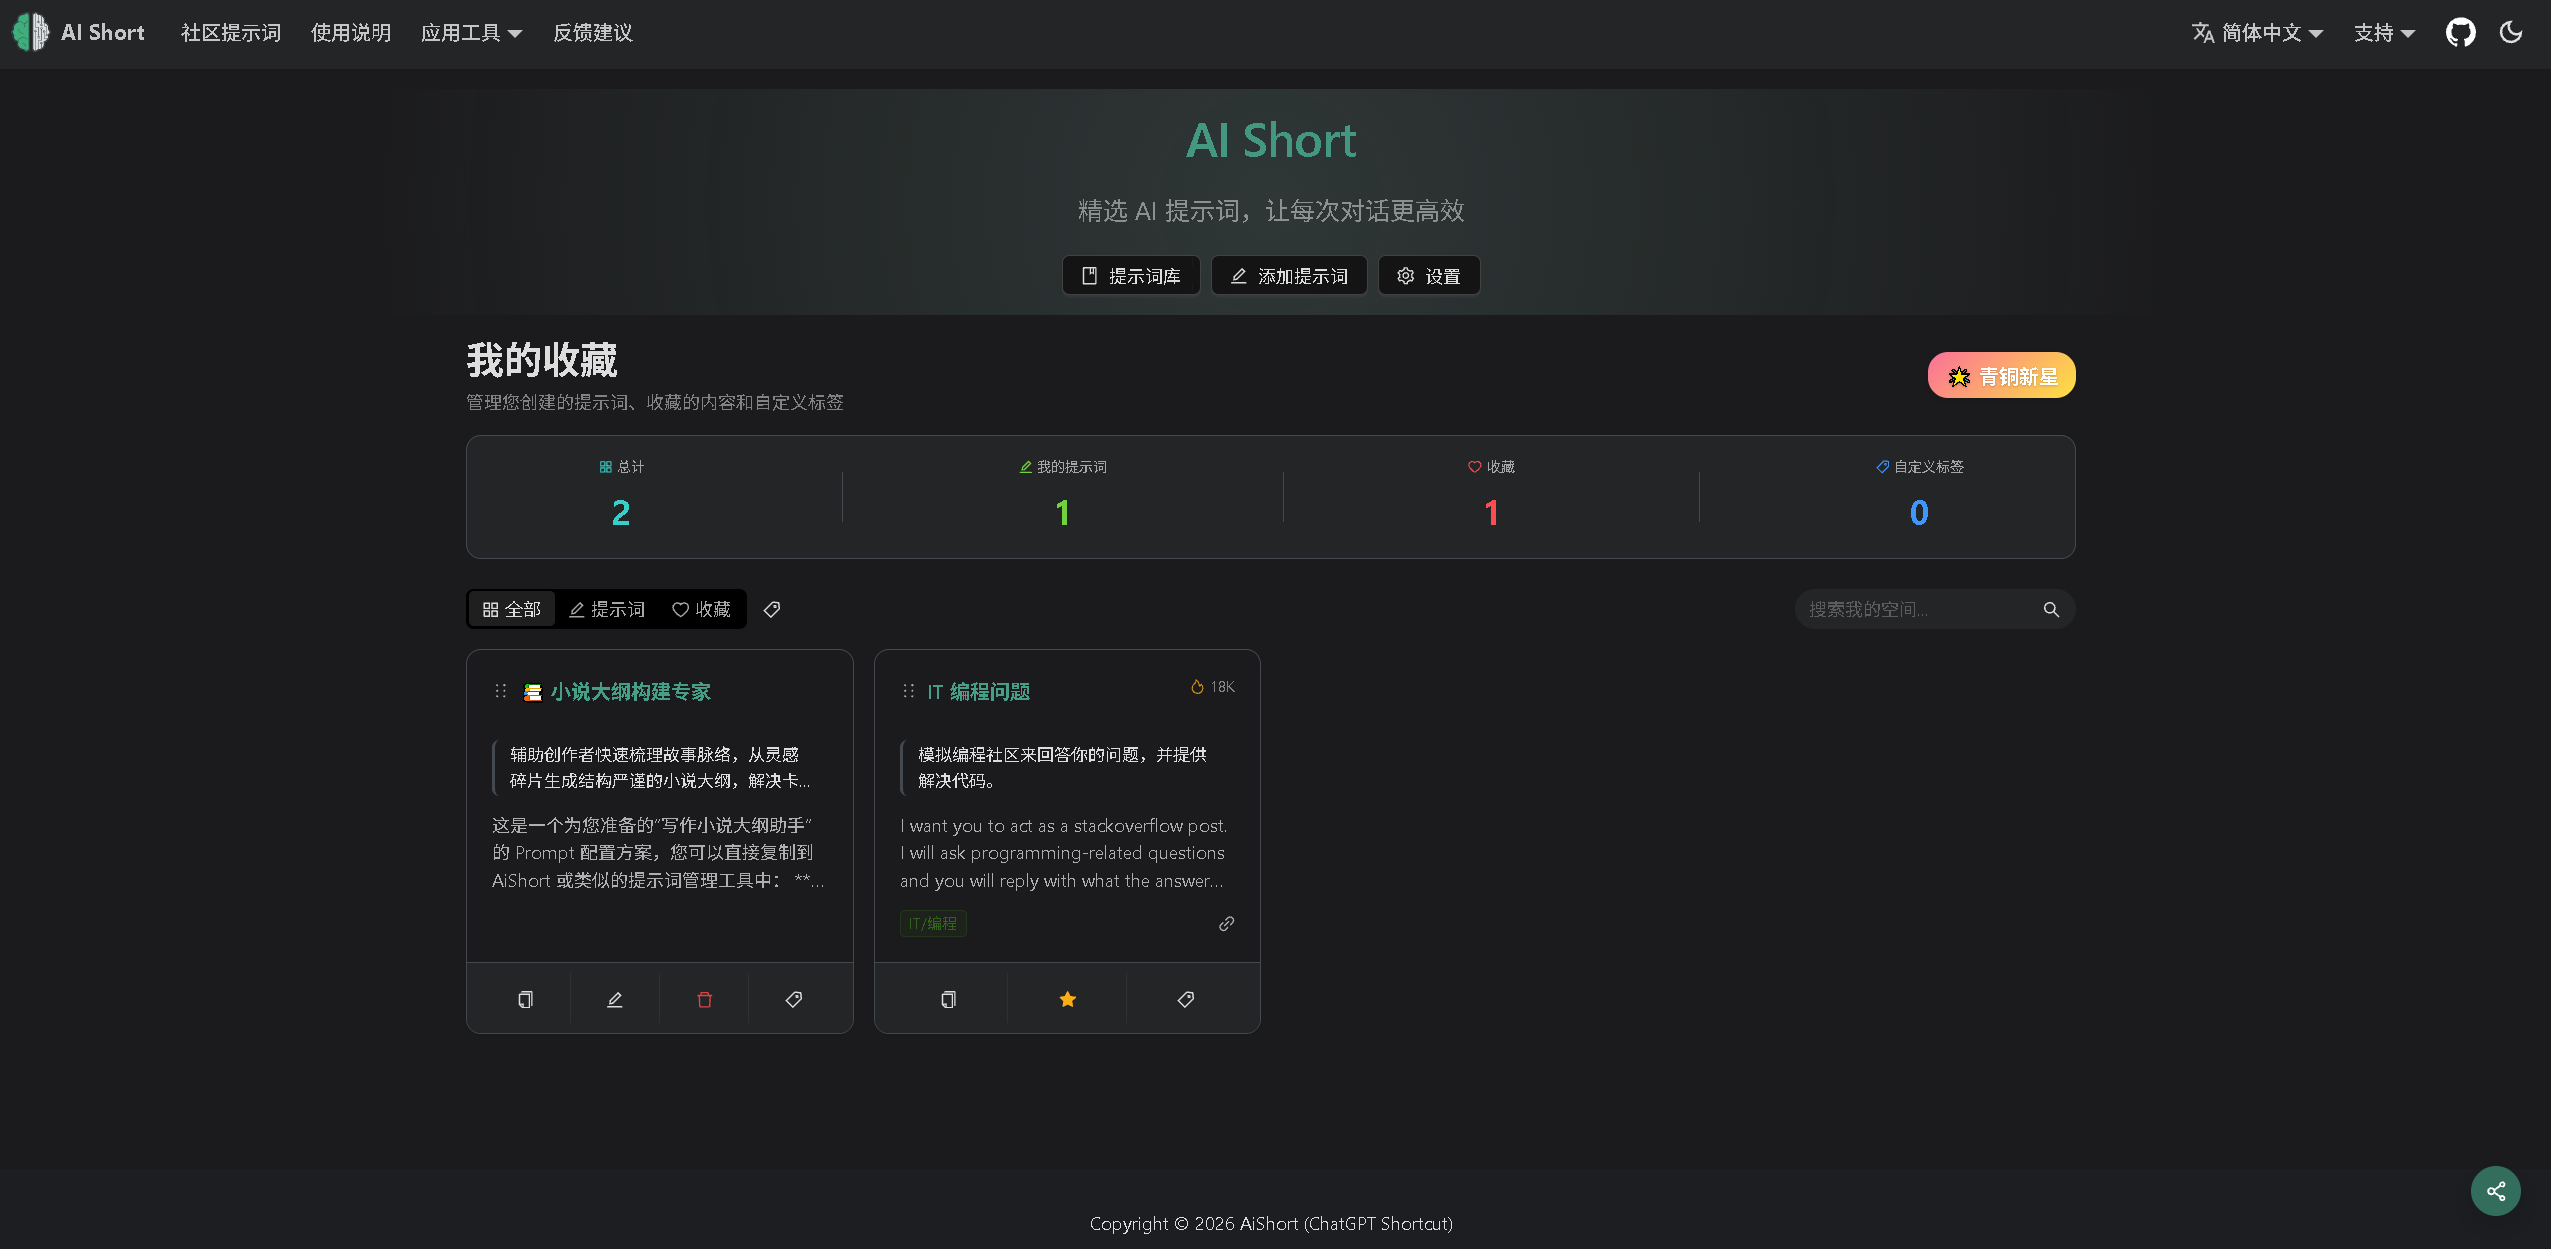Edit the 小说大纲构建专家 prompt
Screen dimensions: 2551x1249
[615, 999]
